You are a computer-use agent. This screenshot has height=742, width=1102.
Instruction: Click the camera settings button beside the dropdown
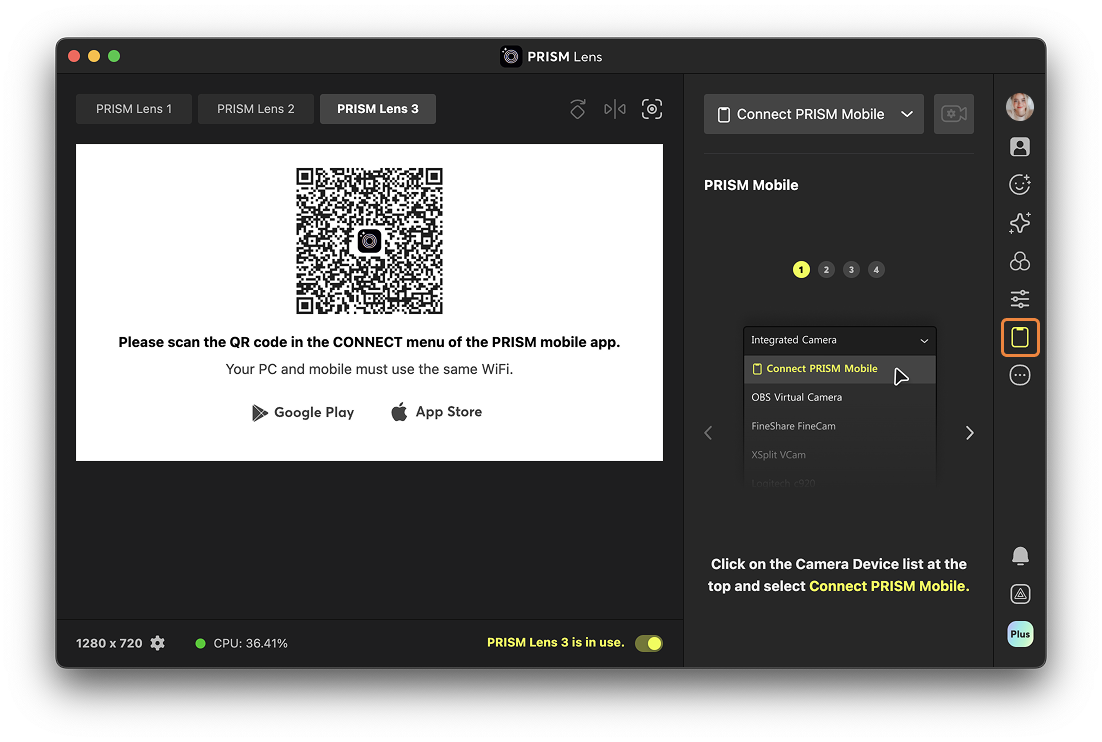954,114
